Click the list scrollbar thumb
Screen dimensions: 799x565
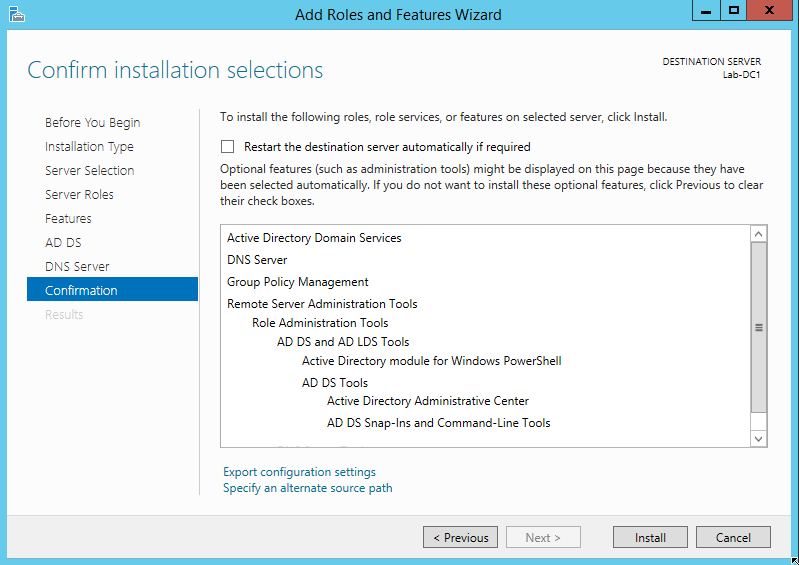pos(758,327)
